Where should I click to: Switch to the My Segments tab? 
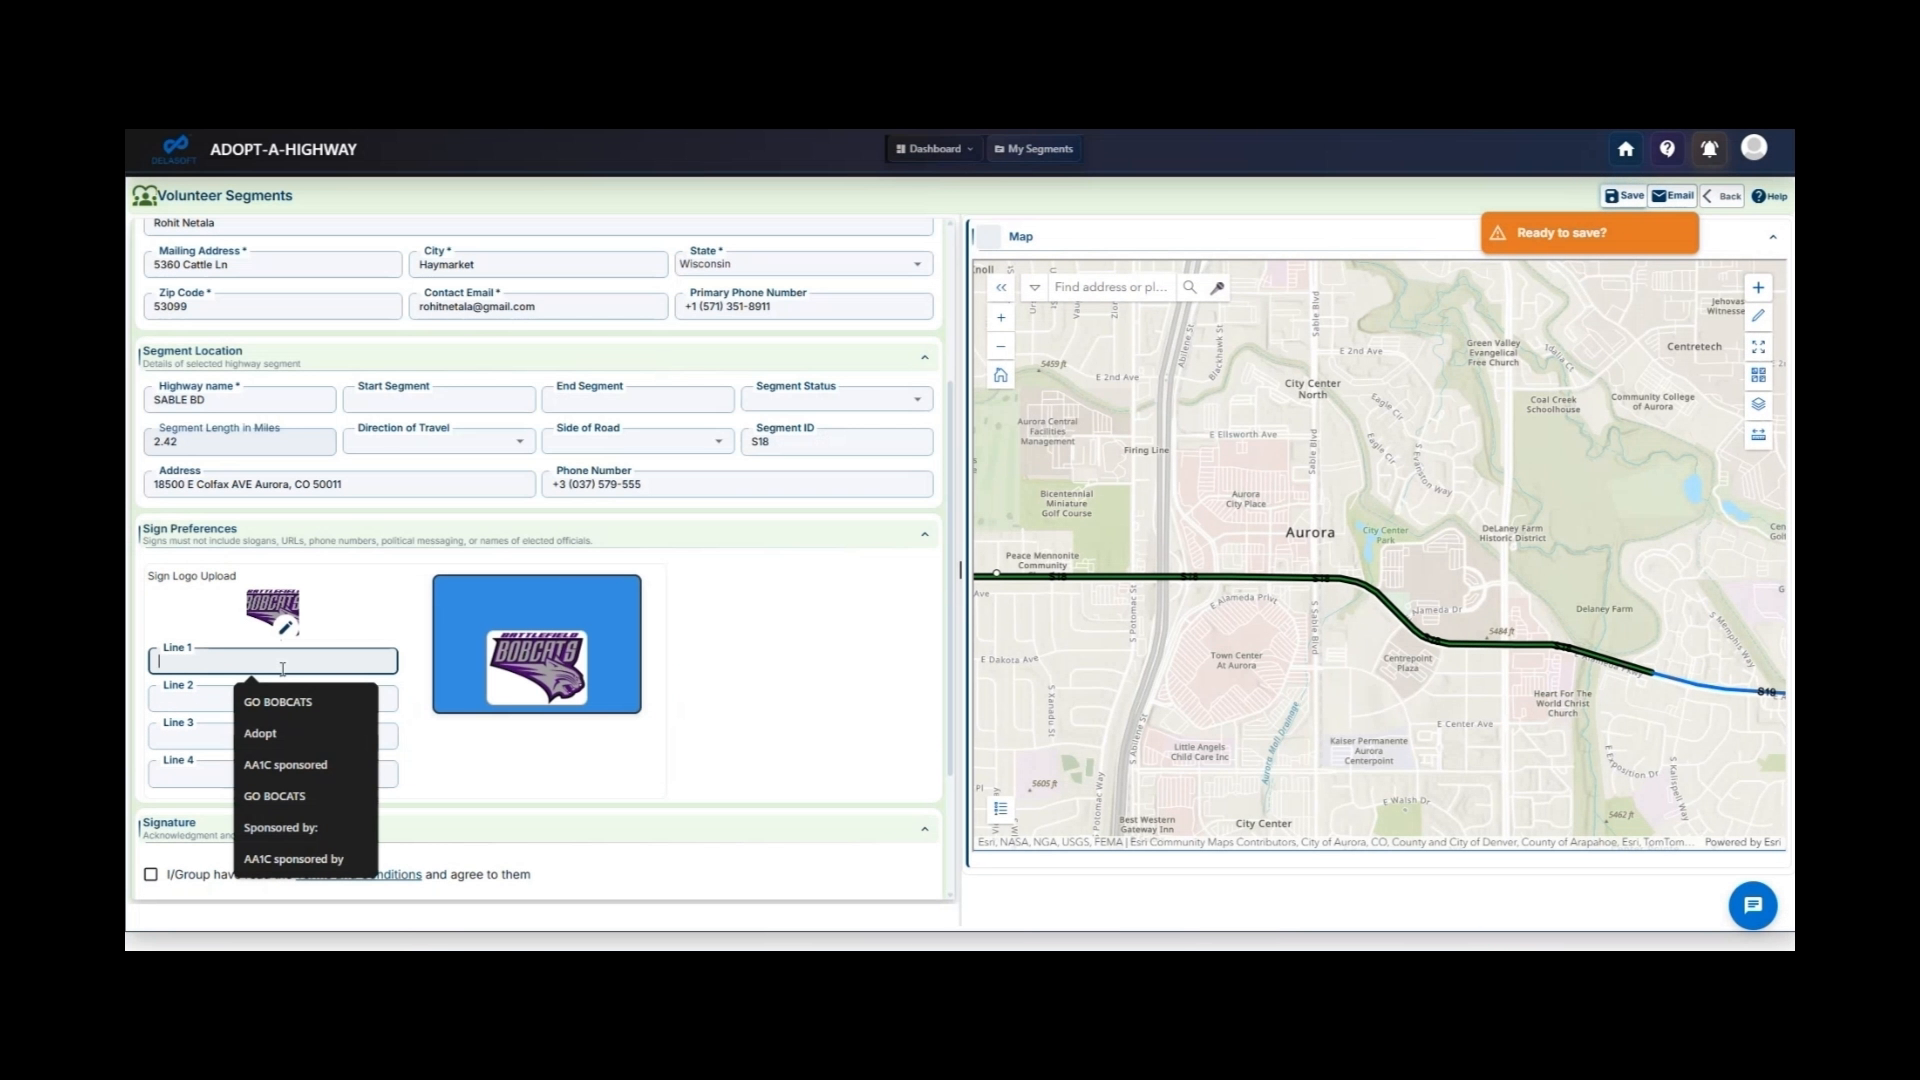(x=1033, y=148)
